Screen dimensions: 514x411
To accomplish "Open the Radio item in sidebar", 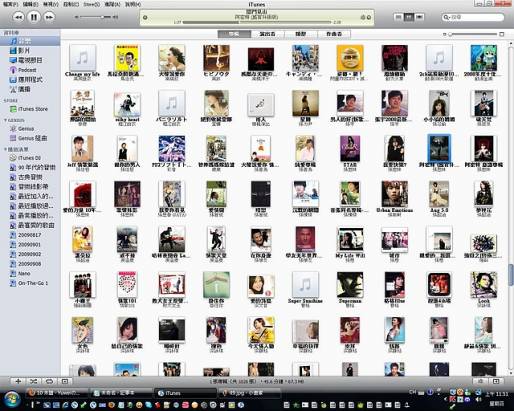I will pyautogui.click(x=30, y=89).
